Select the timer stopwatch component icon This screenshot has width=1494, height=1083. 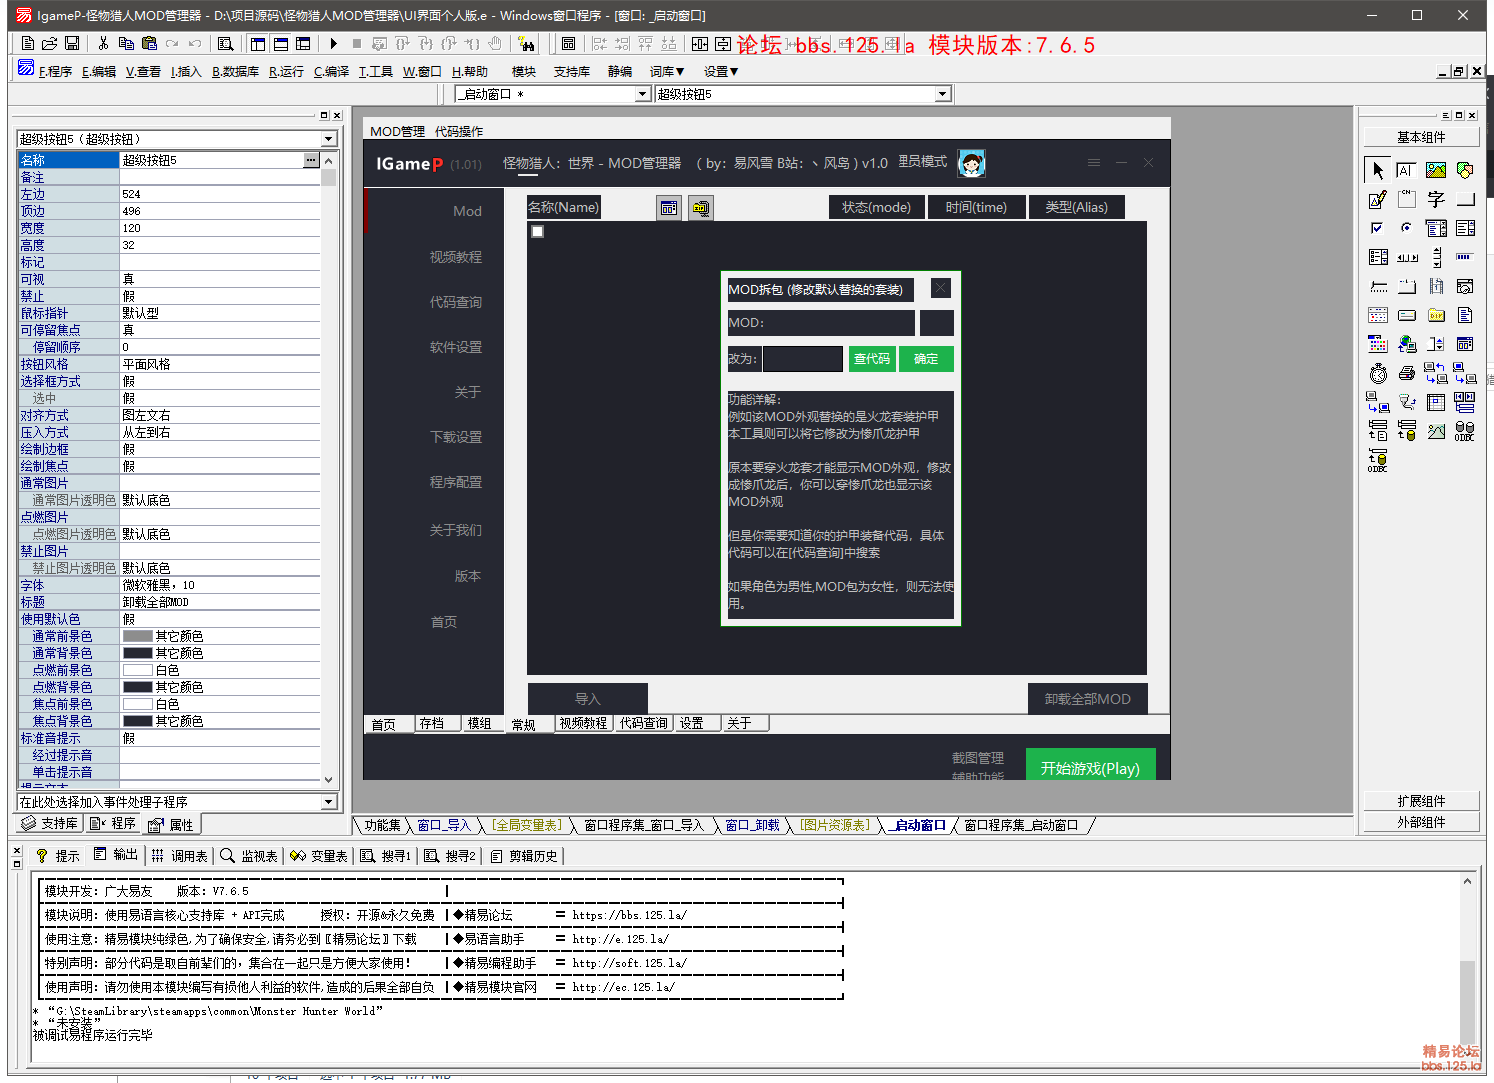(1378, 373)
